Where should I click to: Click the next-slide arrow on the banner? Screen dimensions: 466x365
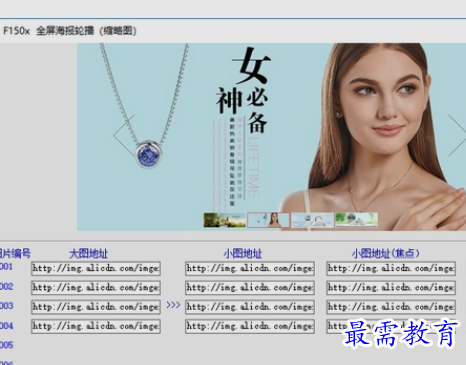click(x=457, y=135)
